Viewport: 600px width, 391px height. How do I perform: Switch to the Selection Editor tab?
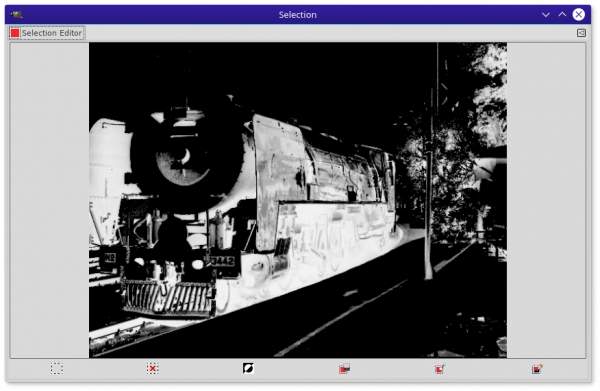point(47,33)
